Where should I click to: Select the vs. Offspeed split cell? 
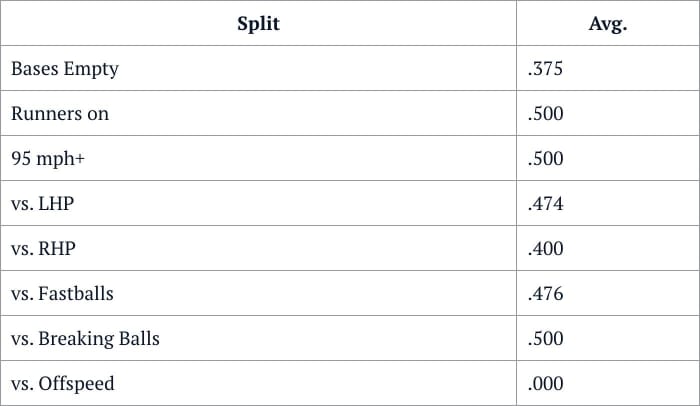pos(62,384)
